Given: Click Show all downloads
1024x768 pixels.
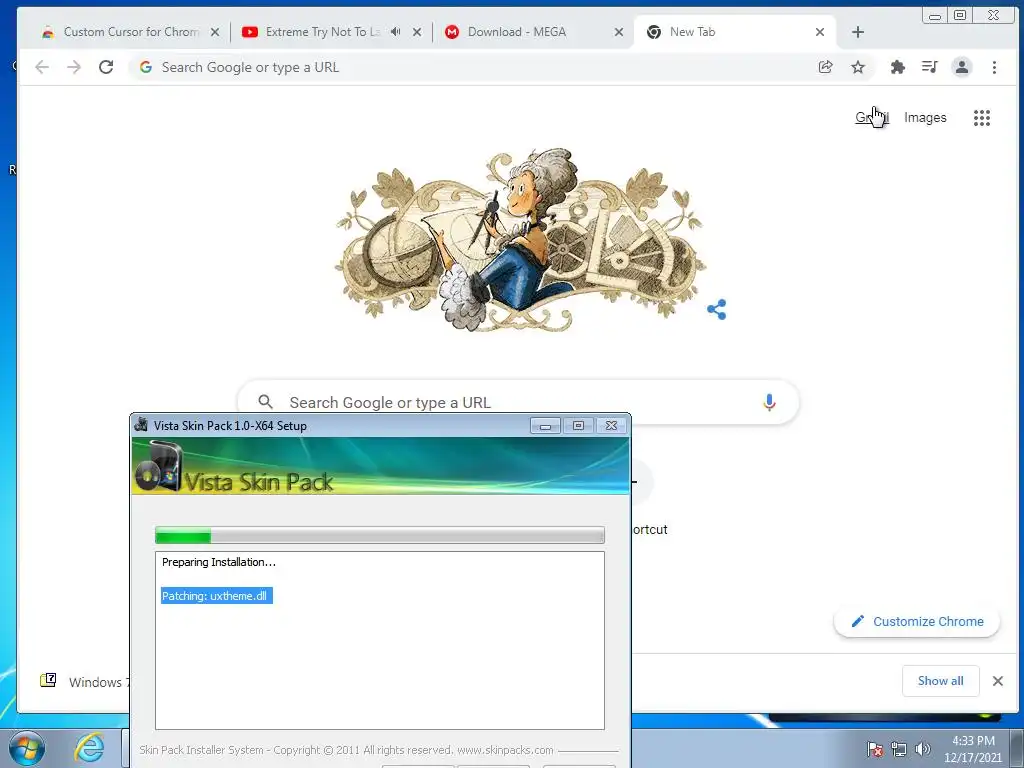Looking at the screenshot, I should 940,680.
